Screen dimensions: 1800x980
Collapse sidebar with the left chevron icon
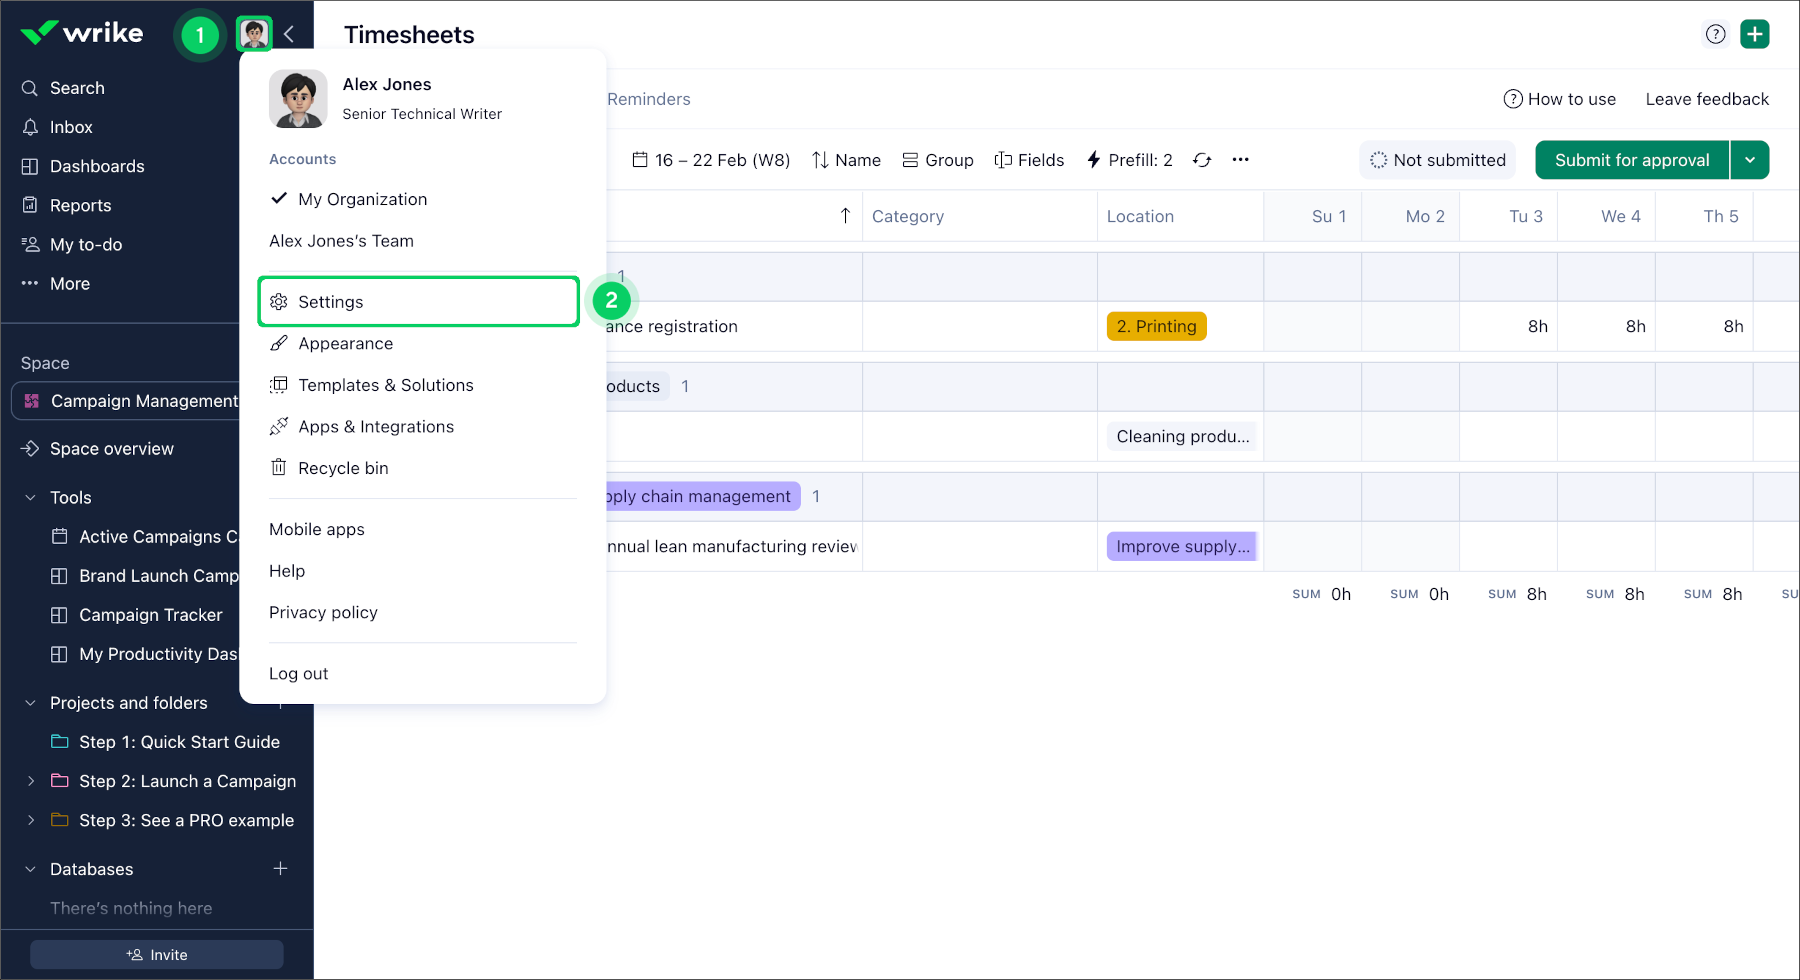point(289,35)
